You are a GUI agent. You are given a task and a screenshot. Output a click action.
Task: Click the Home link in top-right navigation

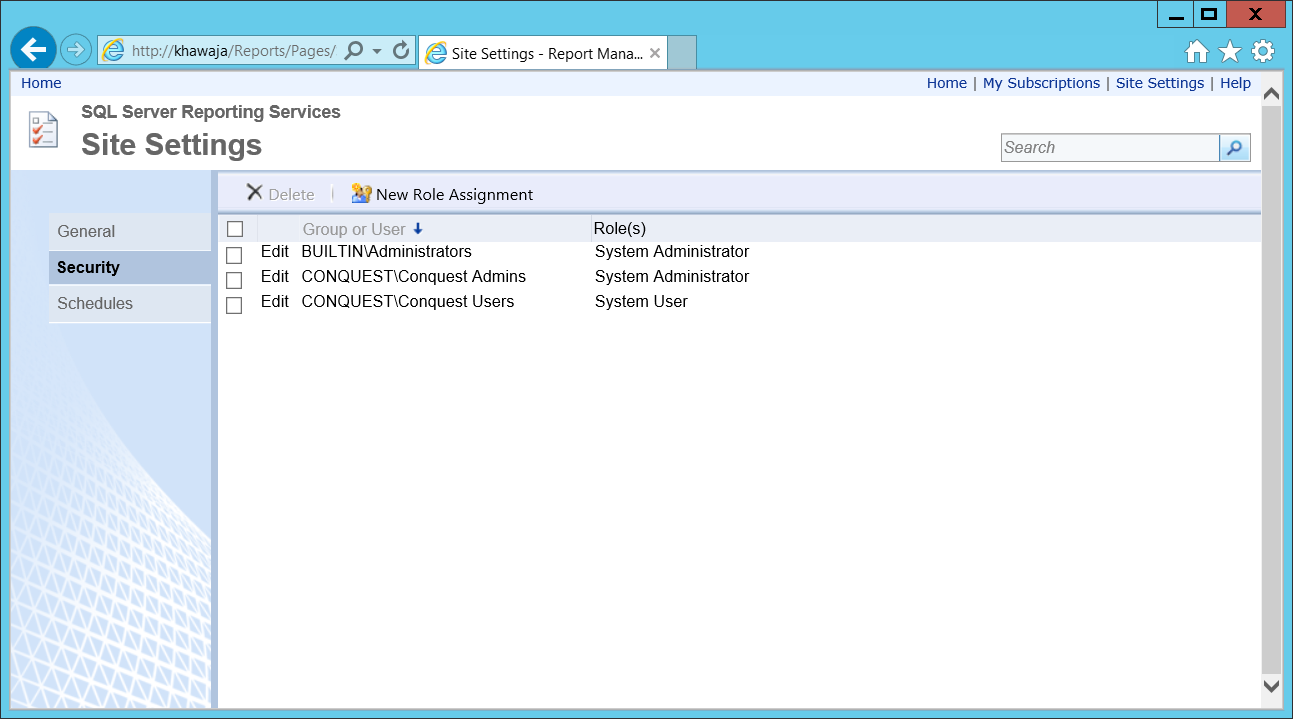[947, 83]
